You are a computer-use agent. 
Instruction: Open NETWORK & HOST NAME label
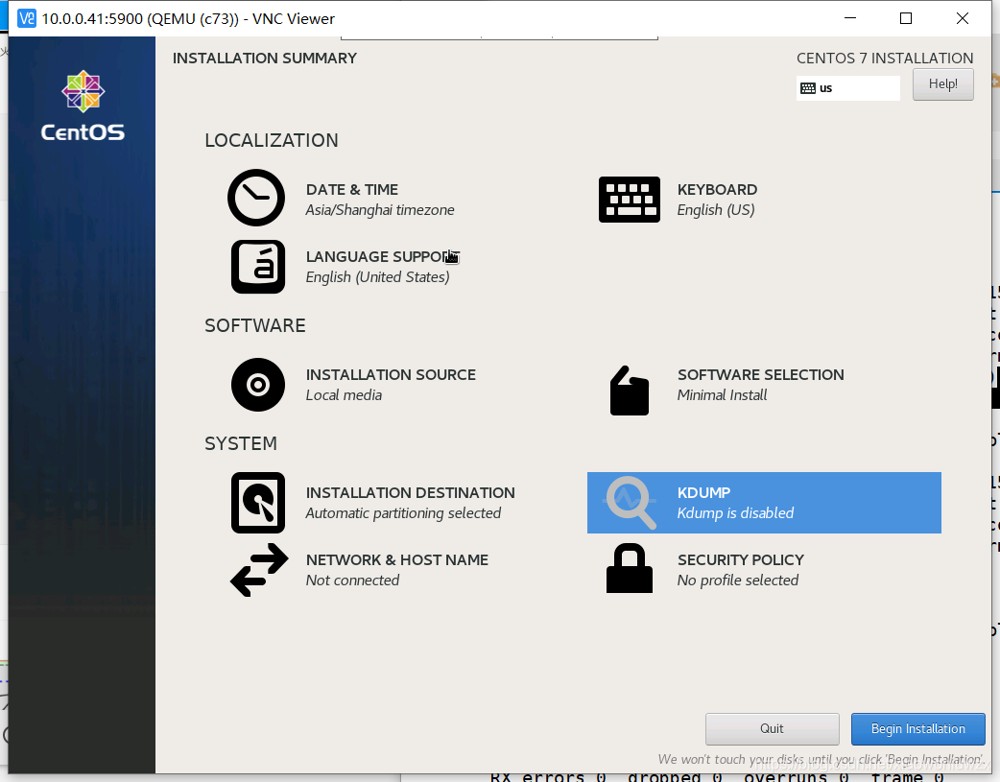(397, 559)
